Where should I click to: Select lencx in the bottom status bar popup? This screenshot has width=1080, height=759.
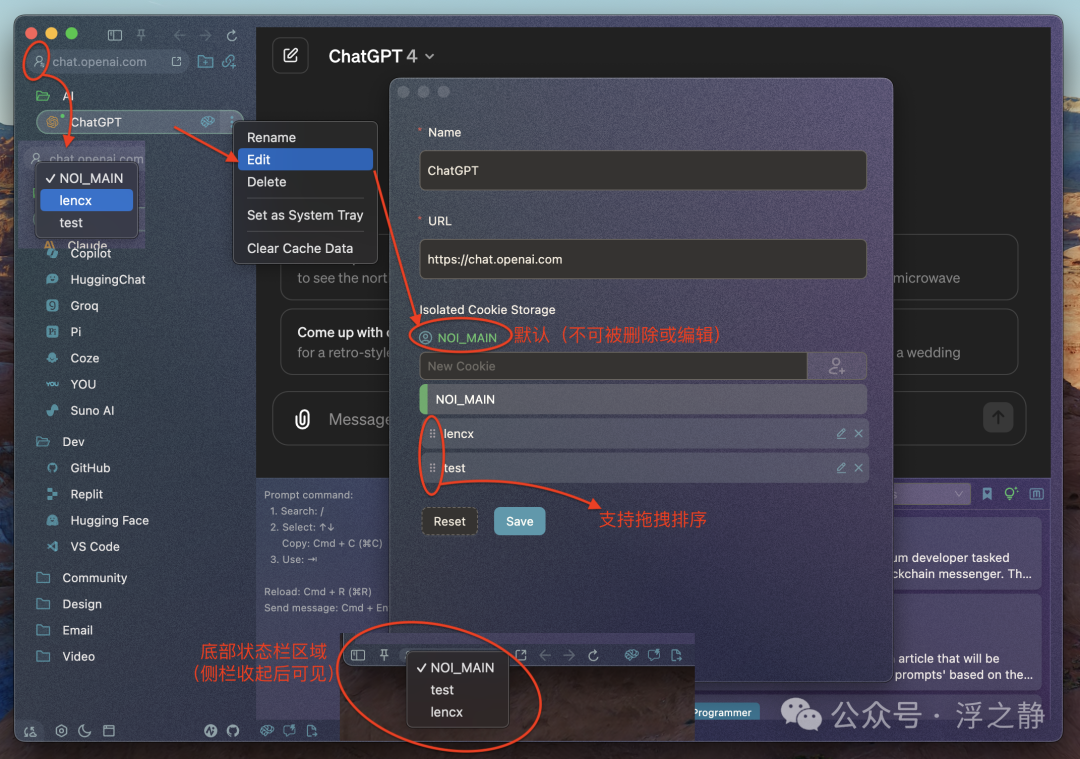pyautogui.click(x=458, y=712)
